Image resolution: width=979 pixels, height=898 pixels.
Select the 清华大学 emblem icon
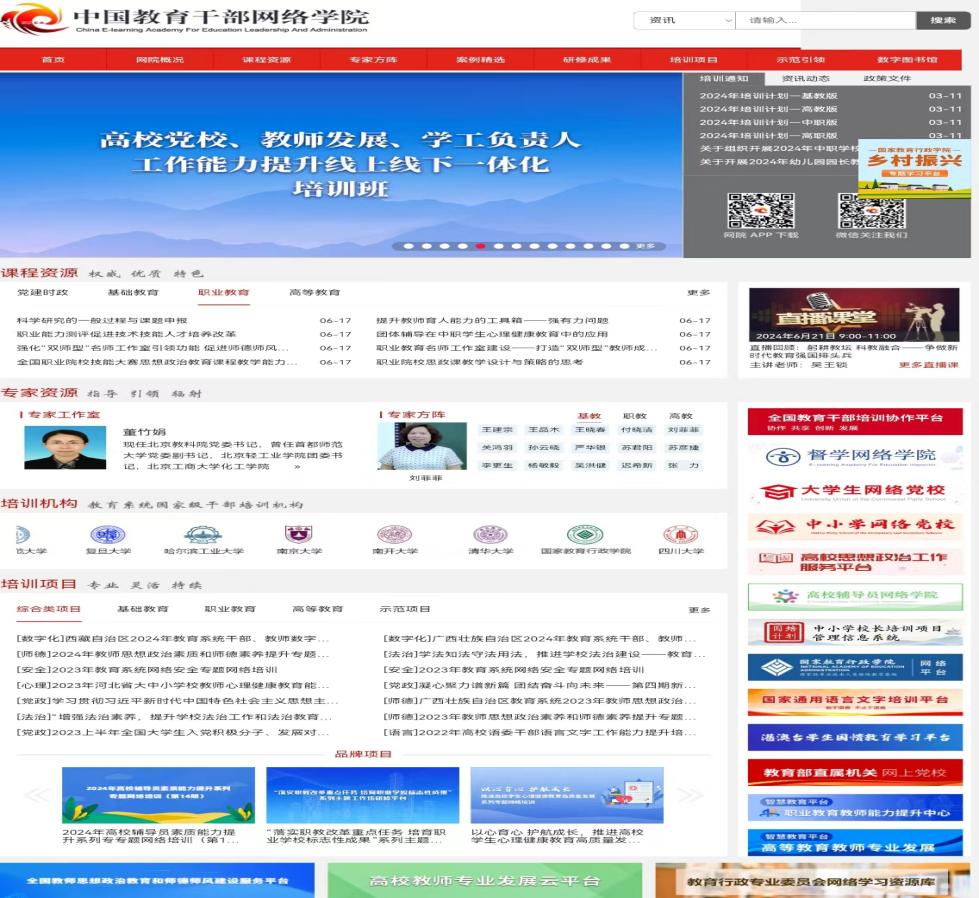click(491, 535)
